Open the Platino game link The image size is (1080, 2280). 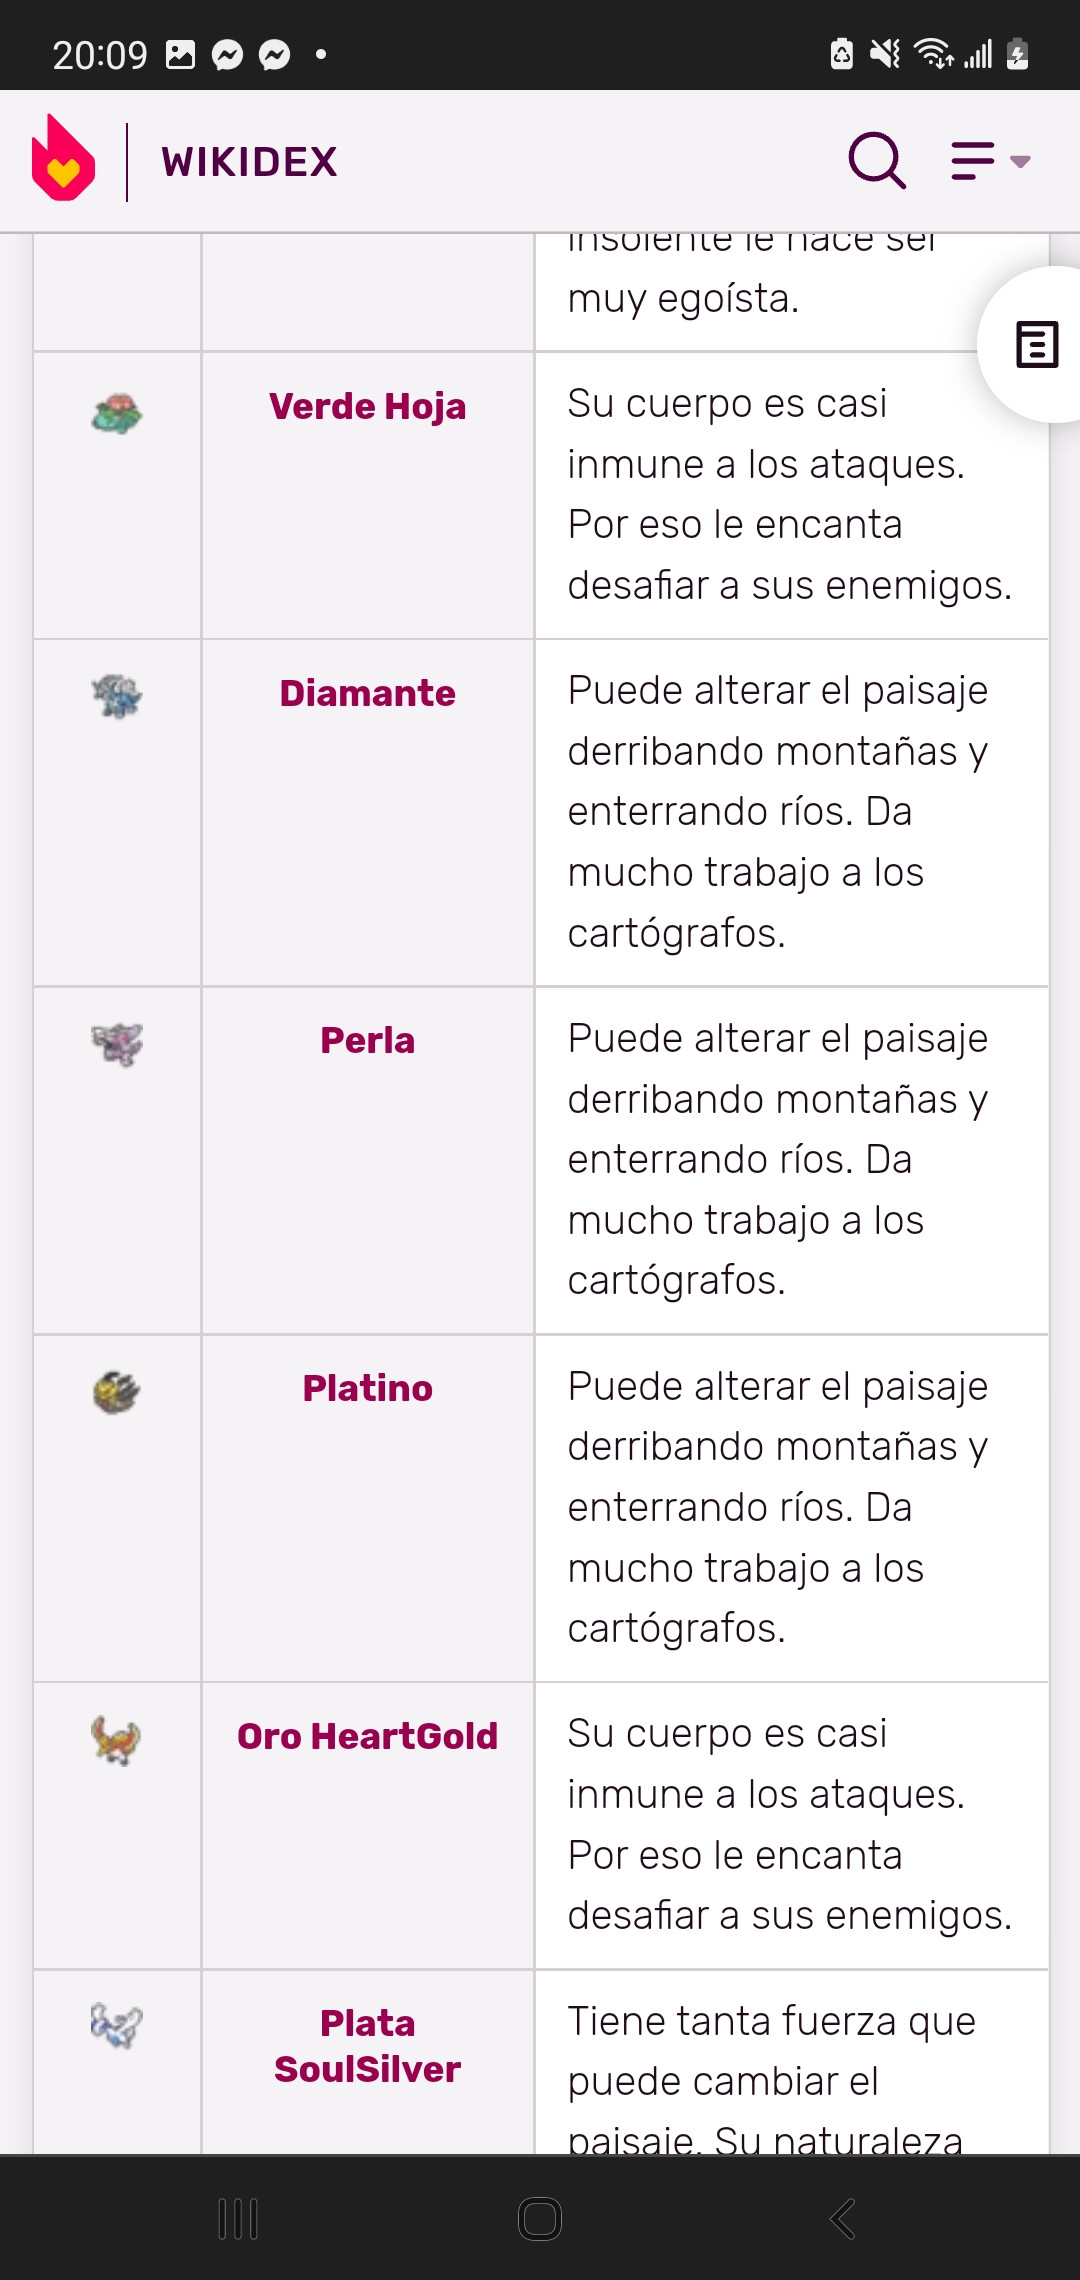tap(367, 1388)
